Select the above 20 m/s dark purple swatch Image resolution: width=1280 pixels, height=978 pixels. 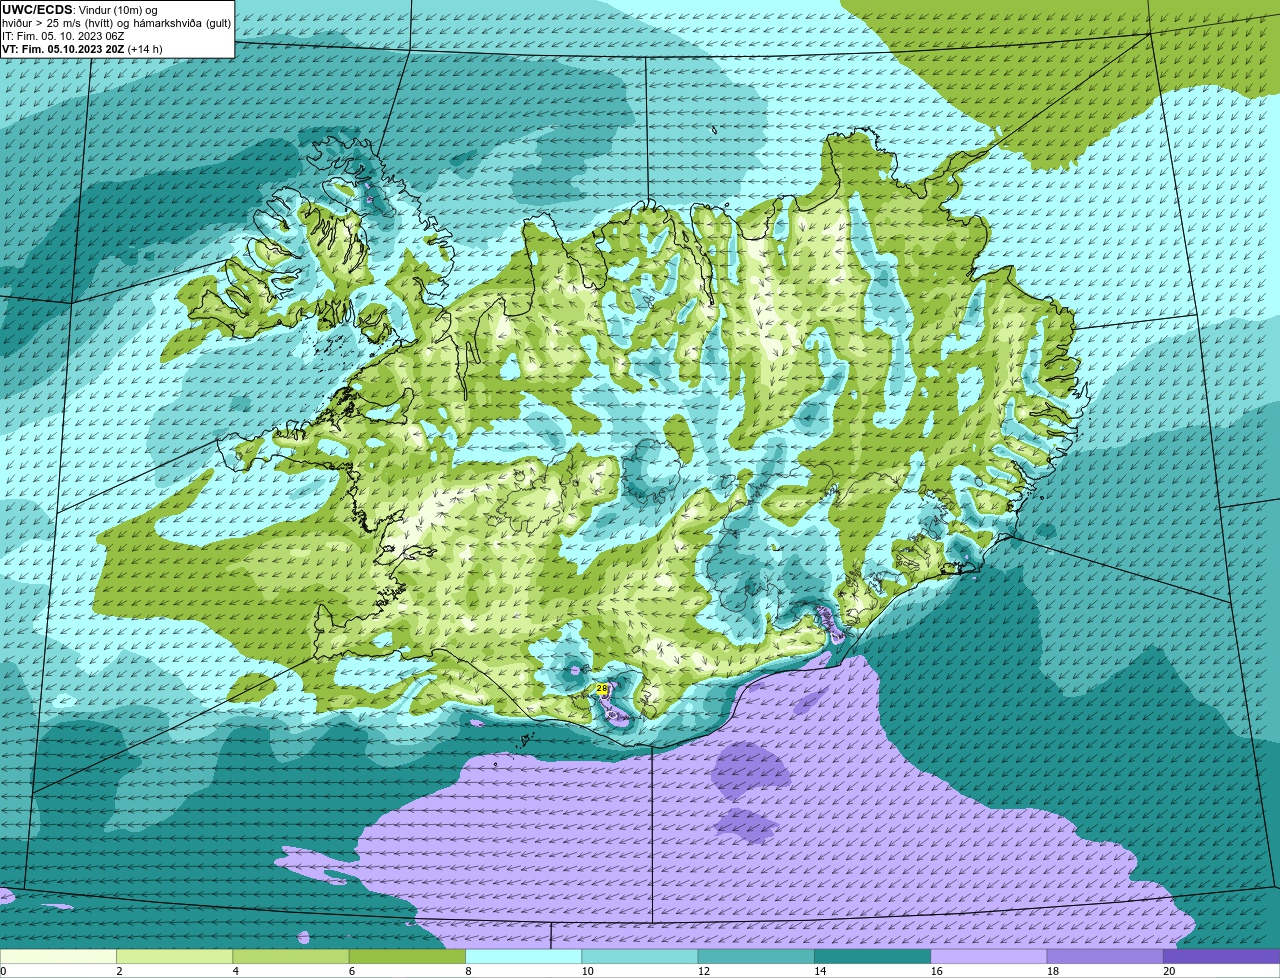[x=1222, y=957]
